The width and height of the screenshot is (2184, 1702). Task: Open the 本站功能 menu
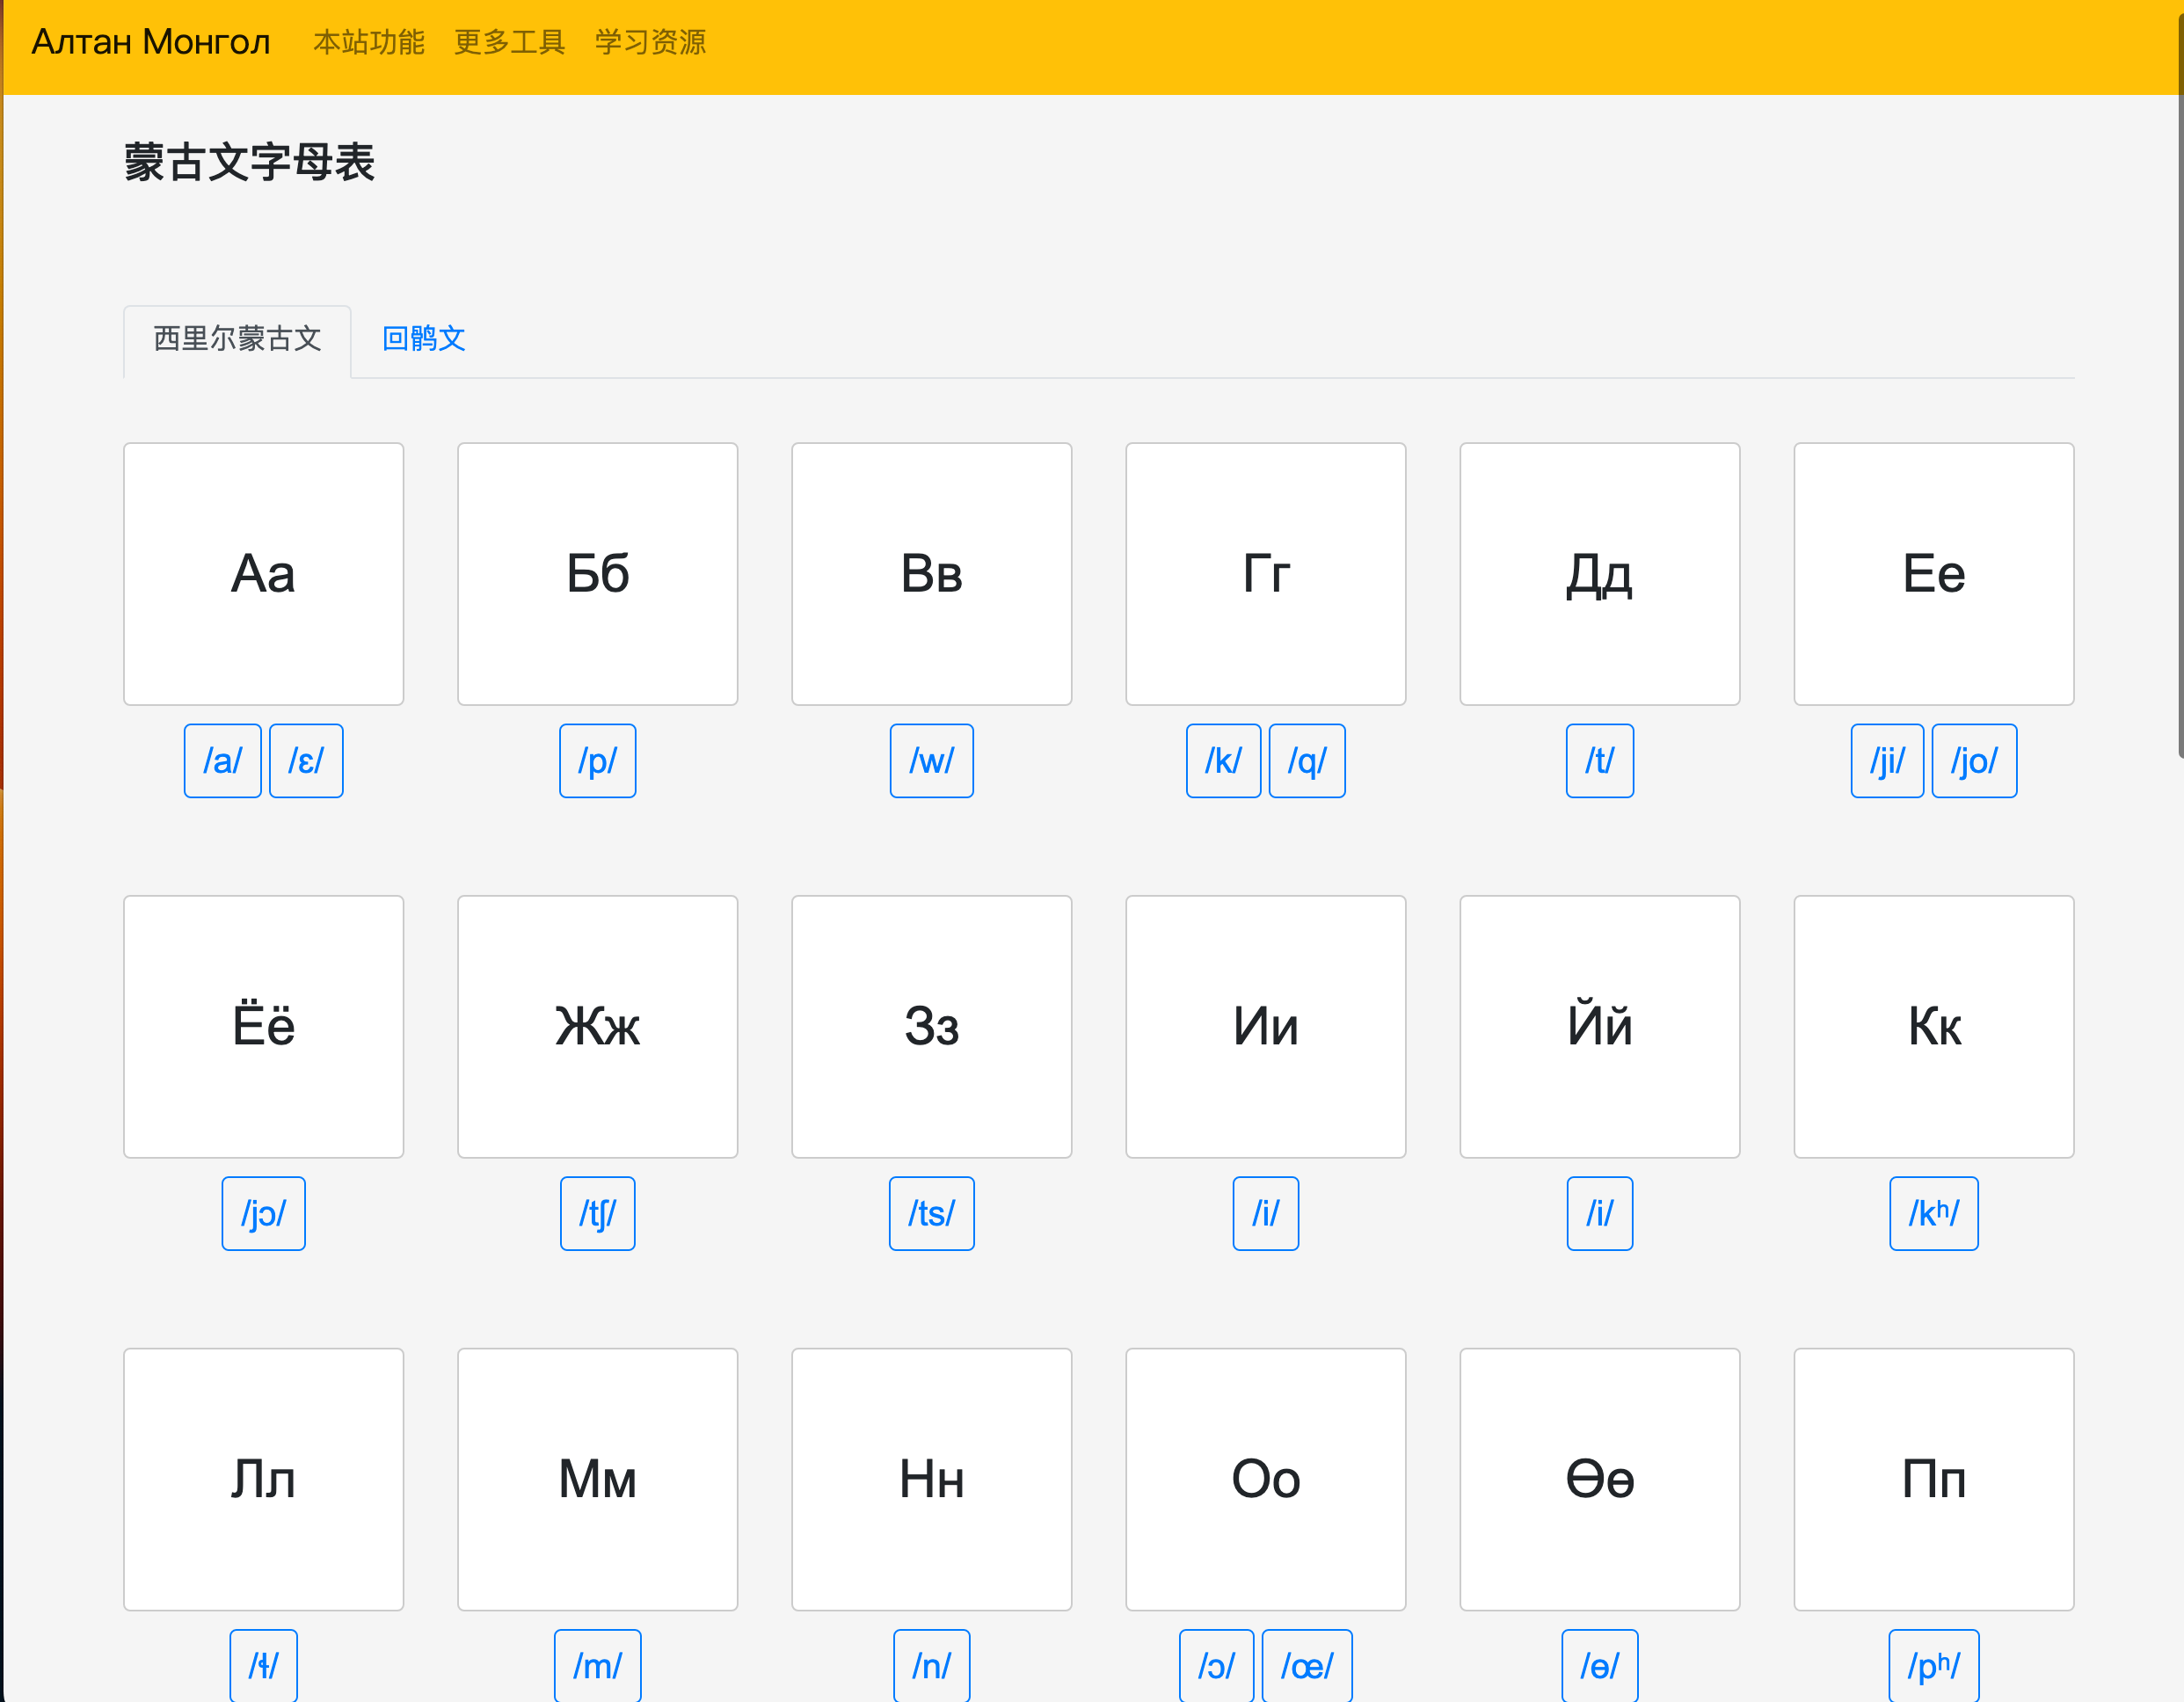(x=369, y=42)
